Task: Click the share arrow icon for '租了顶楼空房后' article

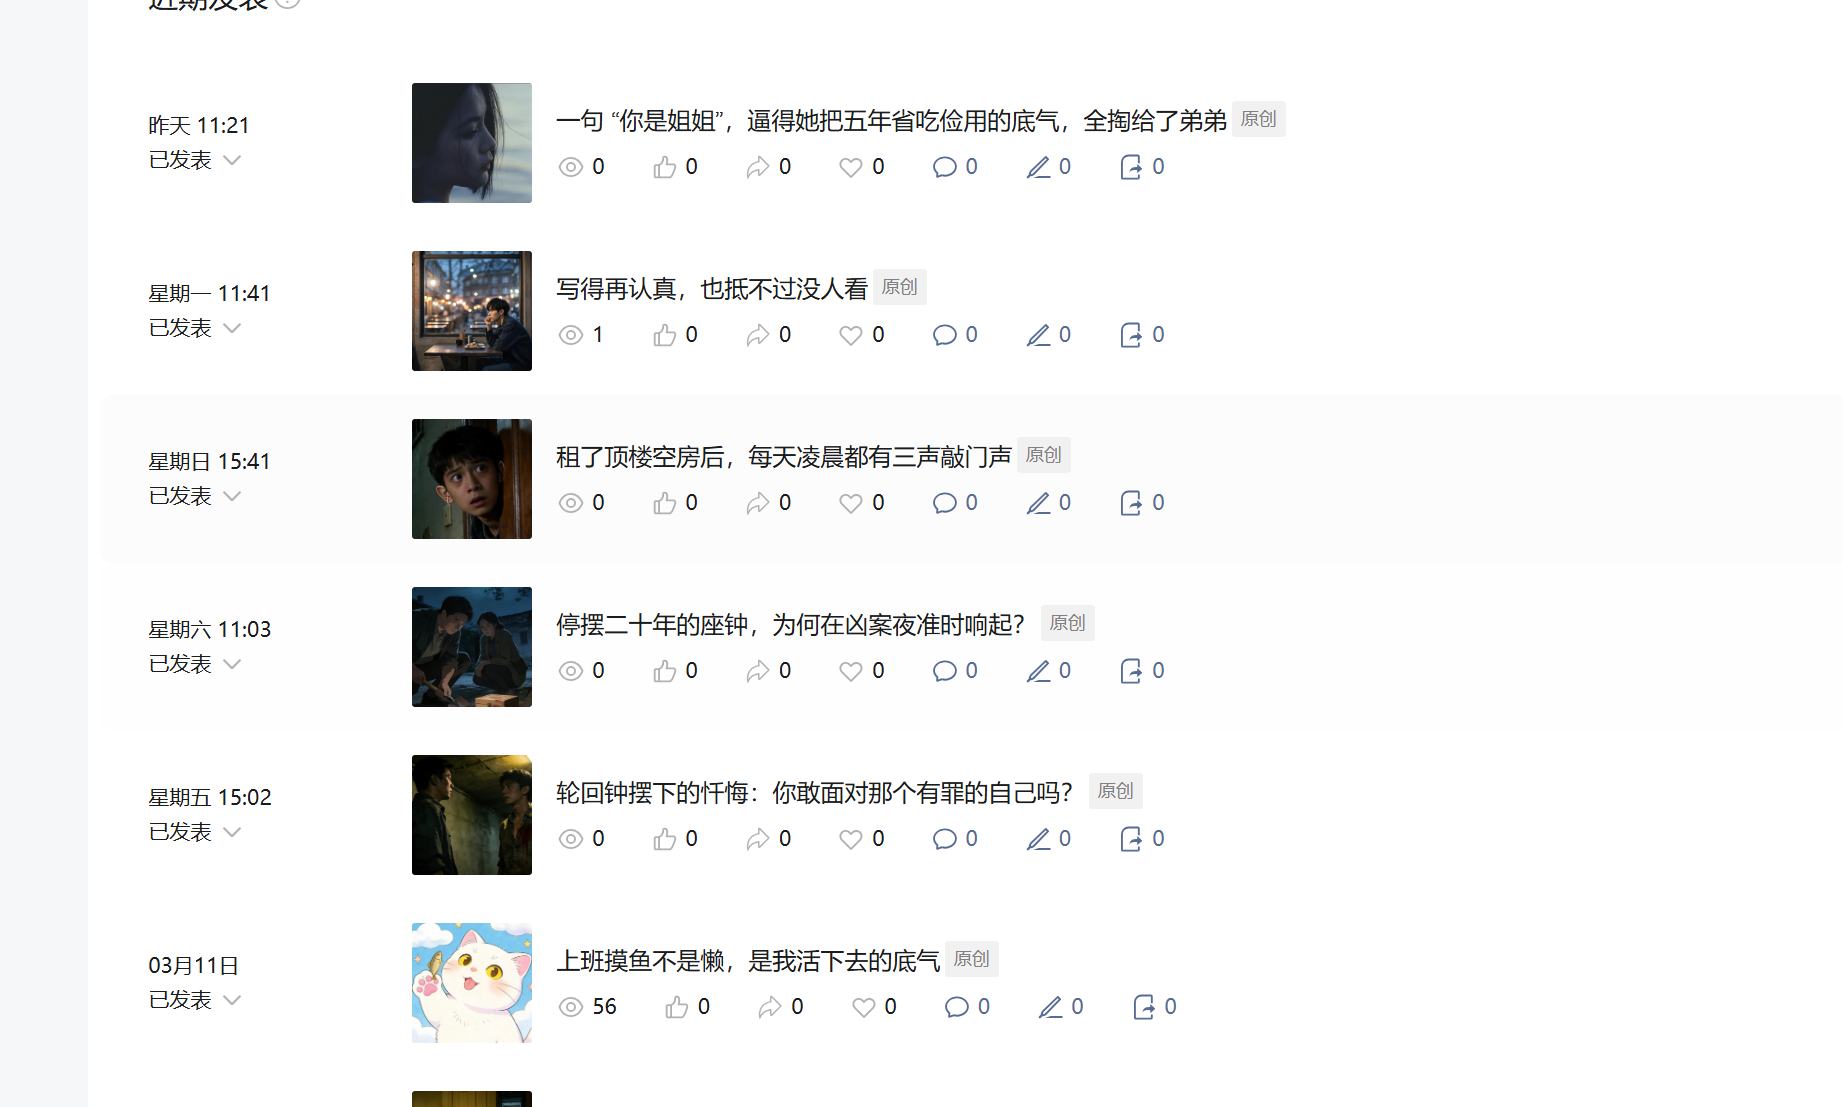Action: [x=757, y=503]
